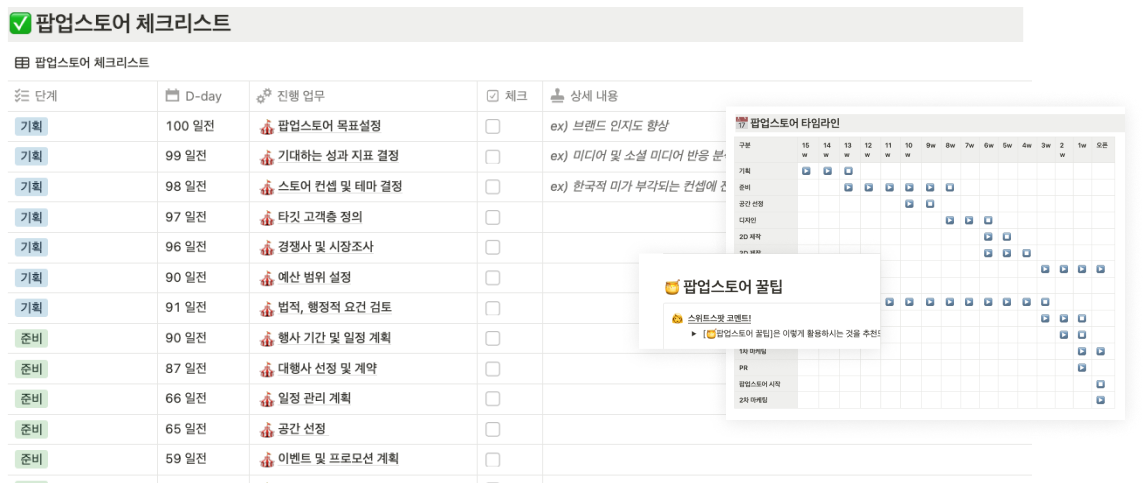
Task: Click tent icon beside 경쟁사 및 시장조사
Action: pos(267,248)
